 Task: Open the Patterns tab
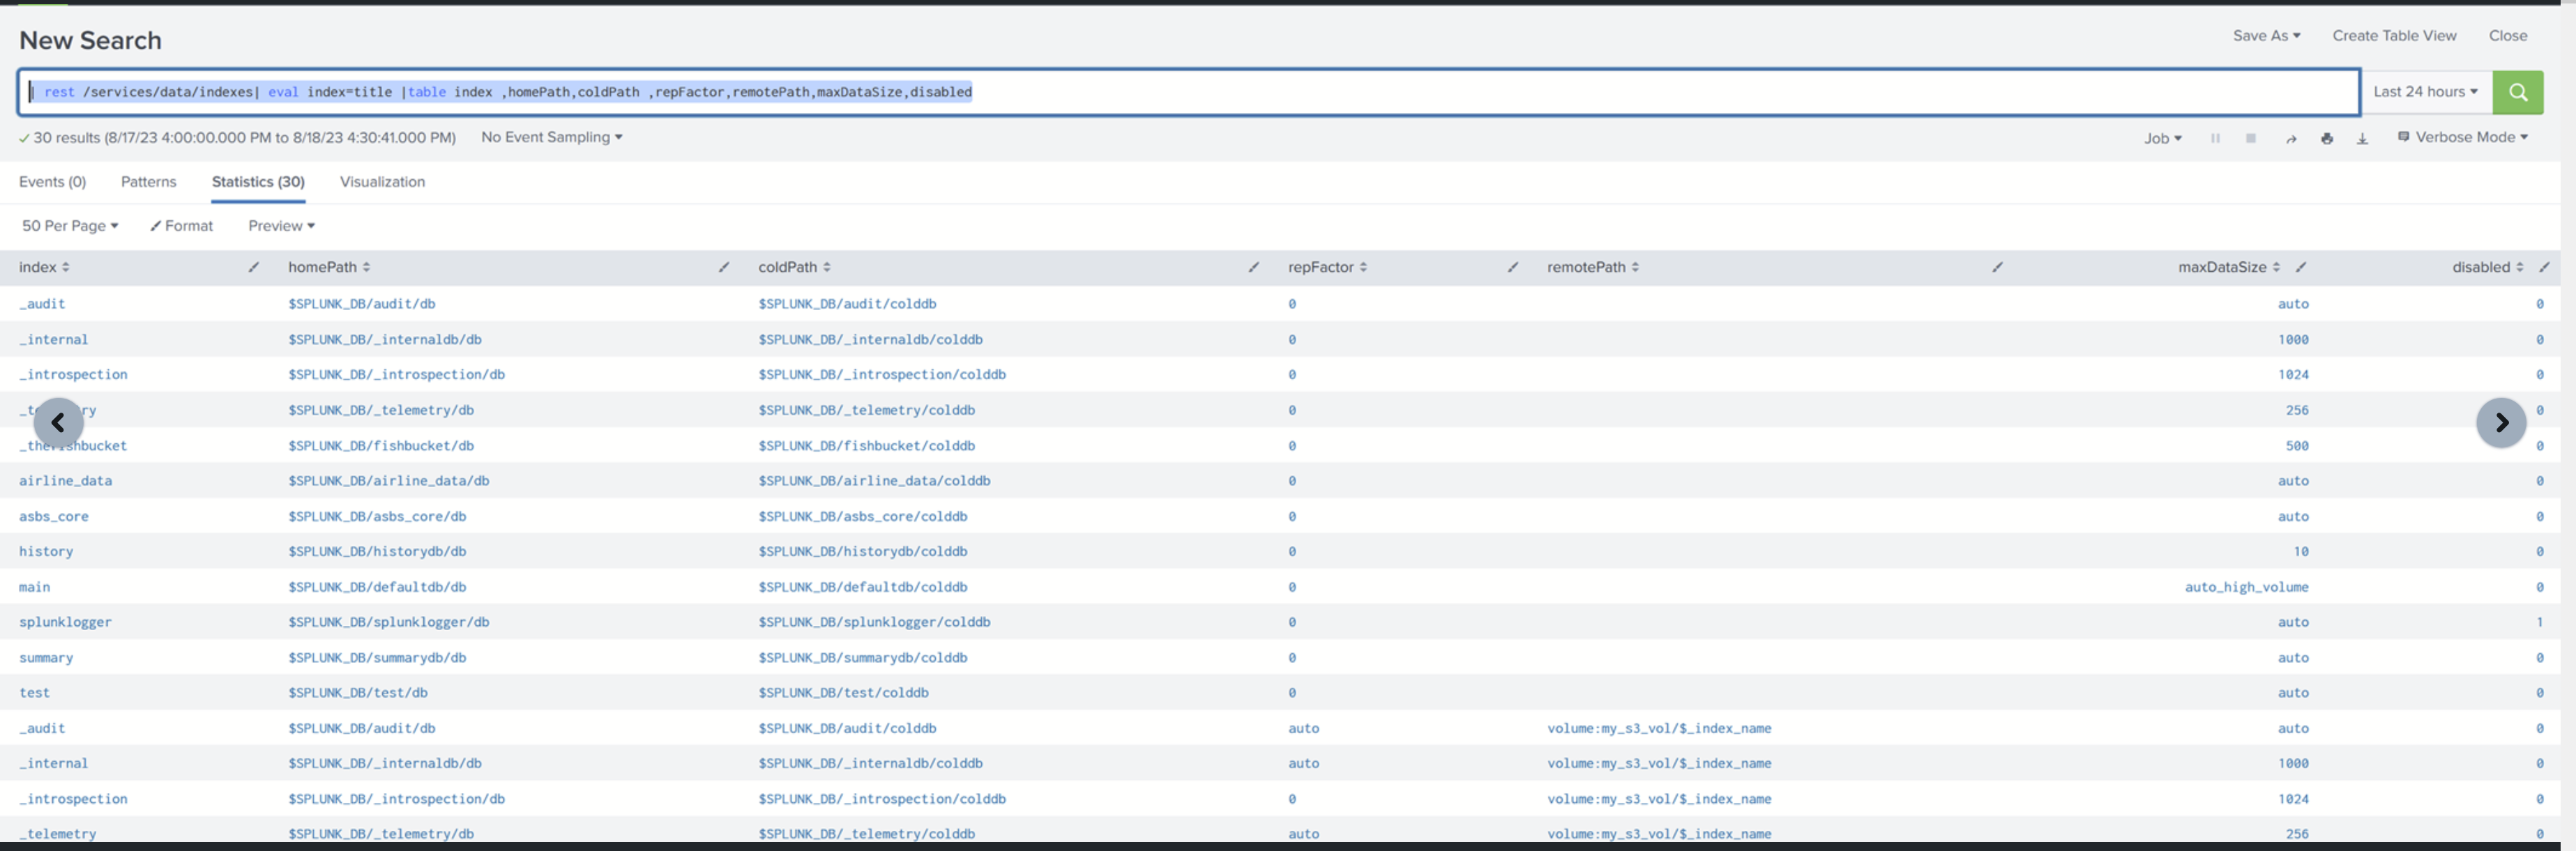pyautogui.click(x=148, y=182)
